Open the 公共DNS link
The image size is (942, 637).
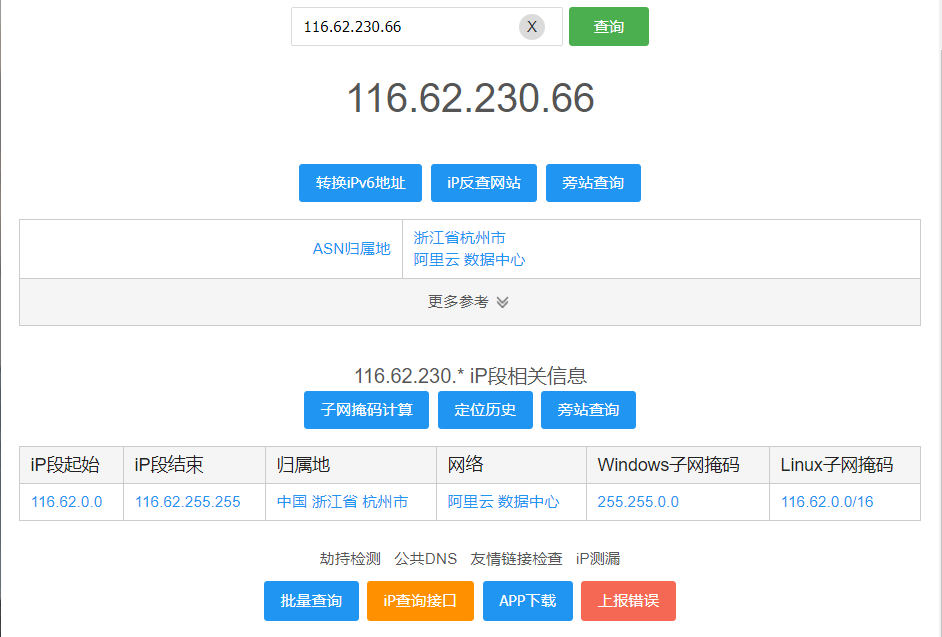(425, 559)
